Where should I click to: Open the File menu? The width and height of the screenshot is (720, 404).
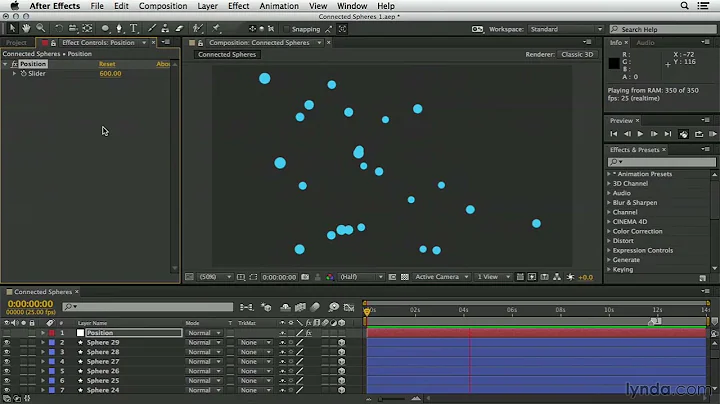(97, 6)
